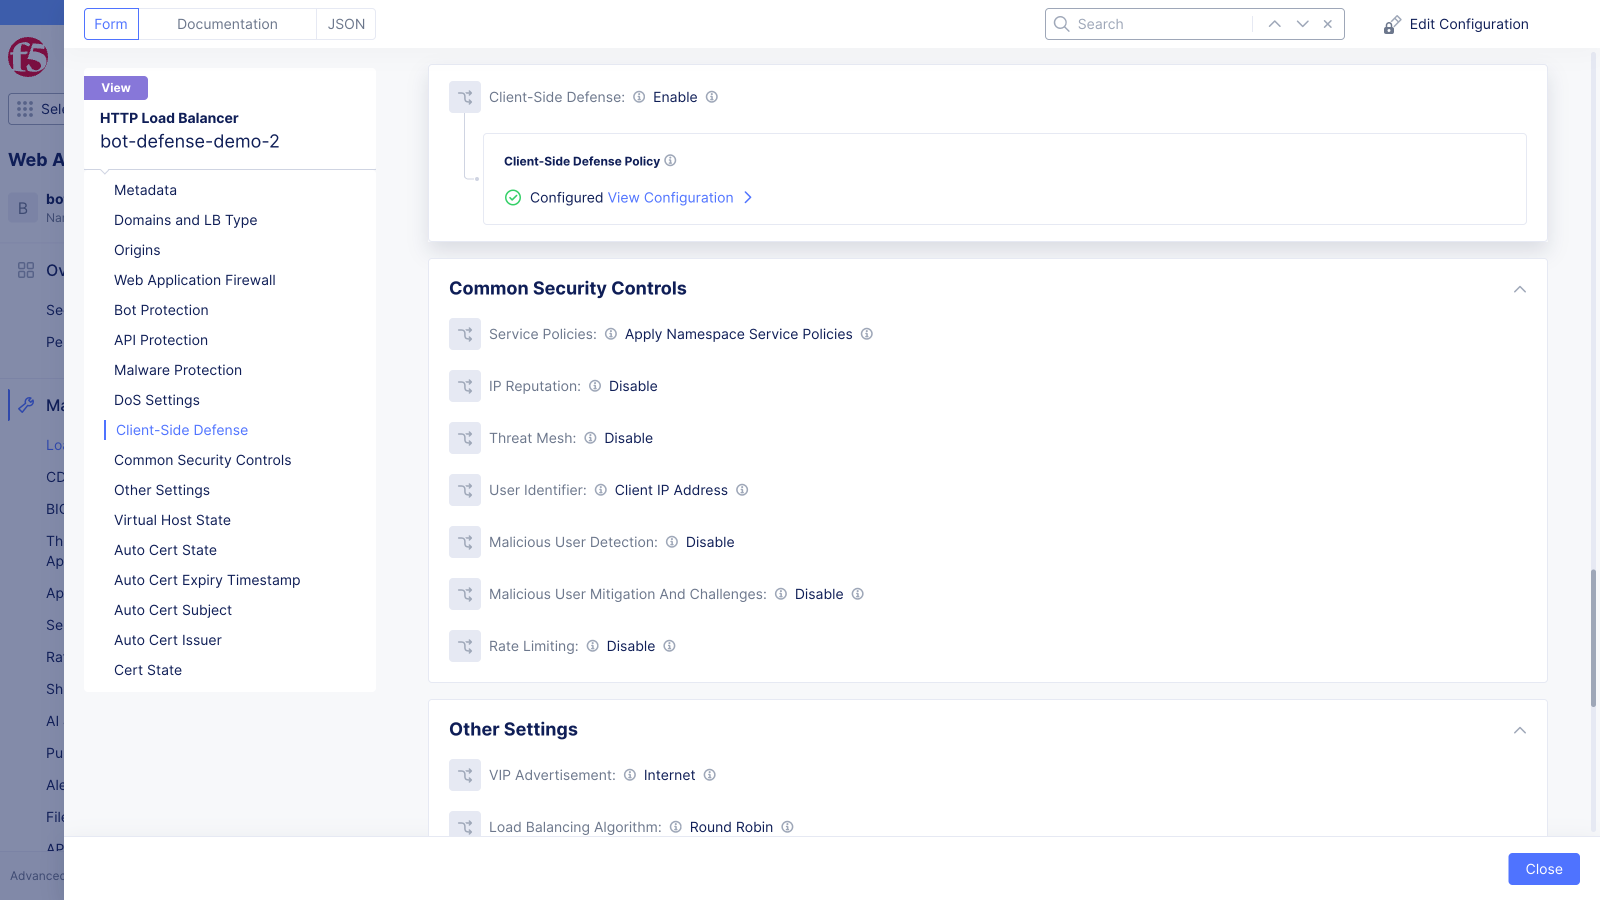
Task: Click the info icon next to Rate Limiting Disable
Action: click(671, 646)
